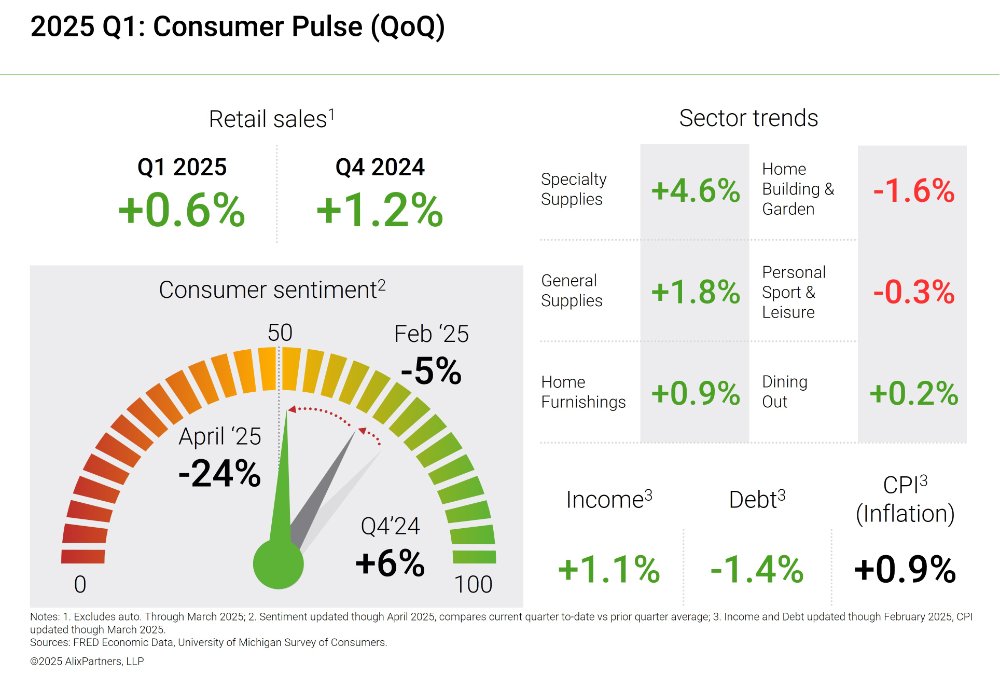This screenshot has width=1000, height=674.
Task: Click the Q4 2024 retail sales +1.2% value
Action: tap(379, 211)
